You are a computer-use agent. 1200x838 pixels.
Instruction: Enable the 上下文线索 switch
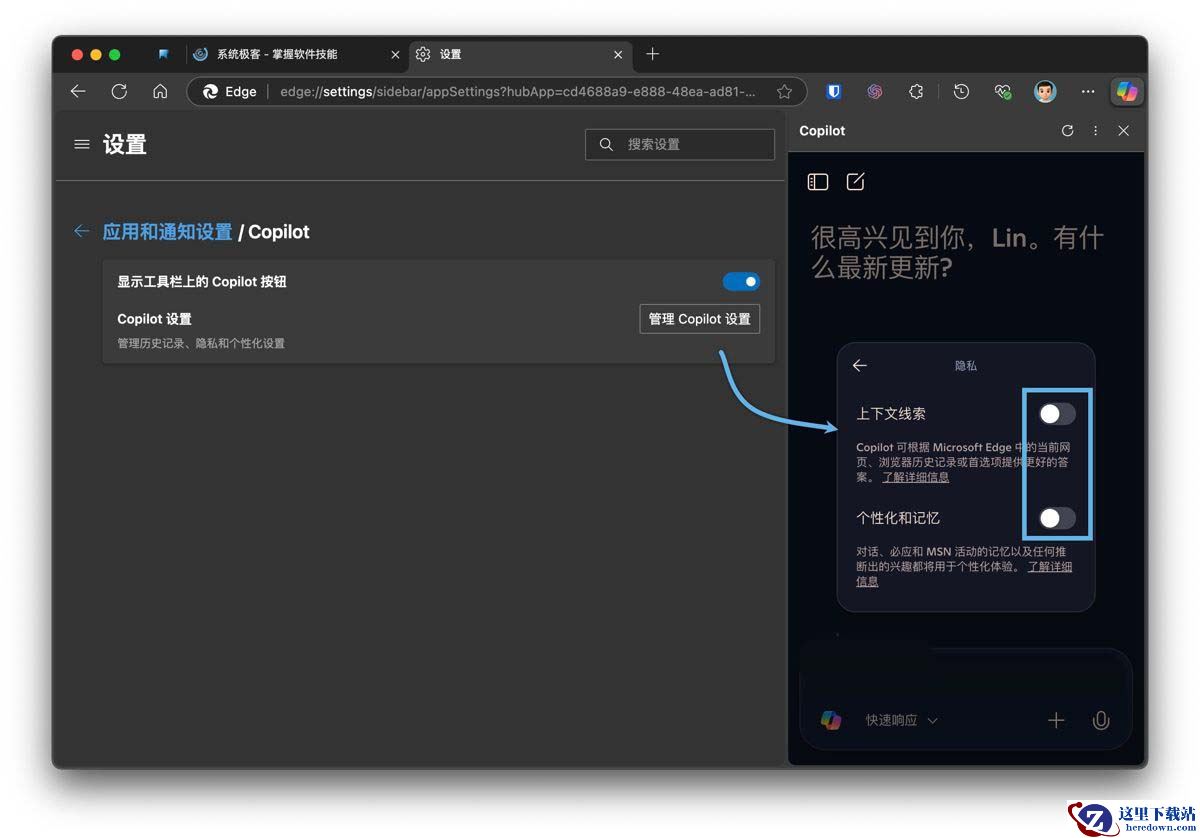(x=1057, y=413)
